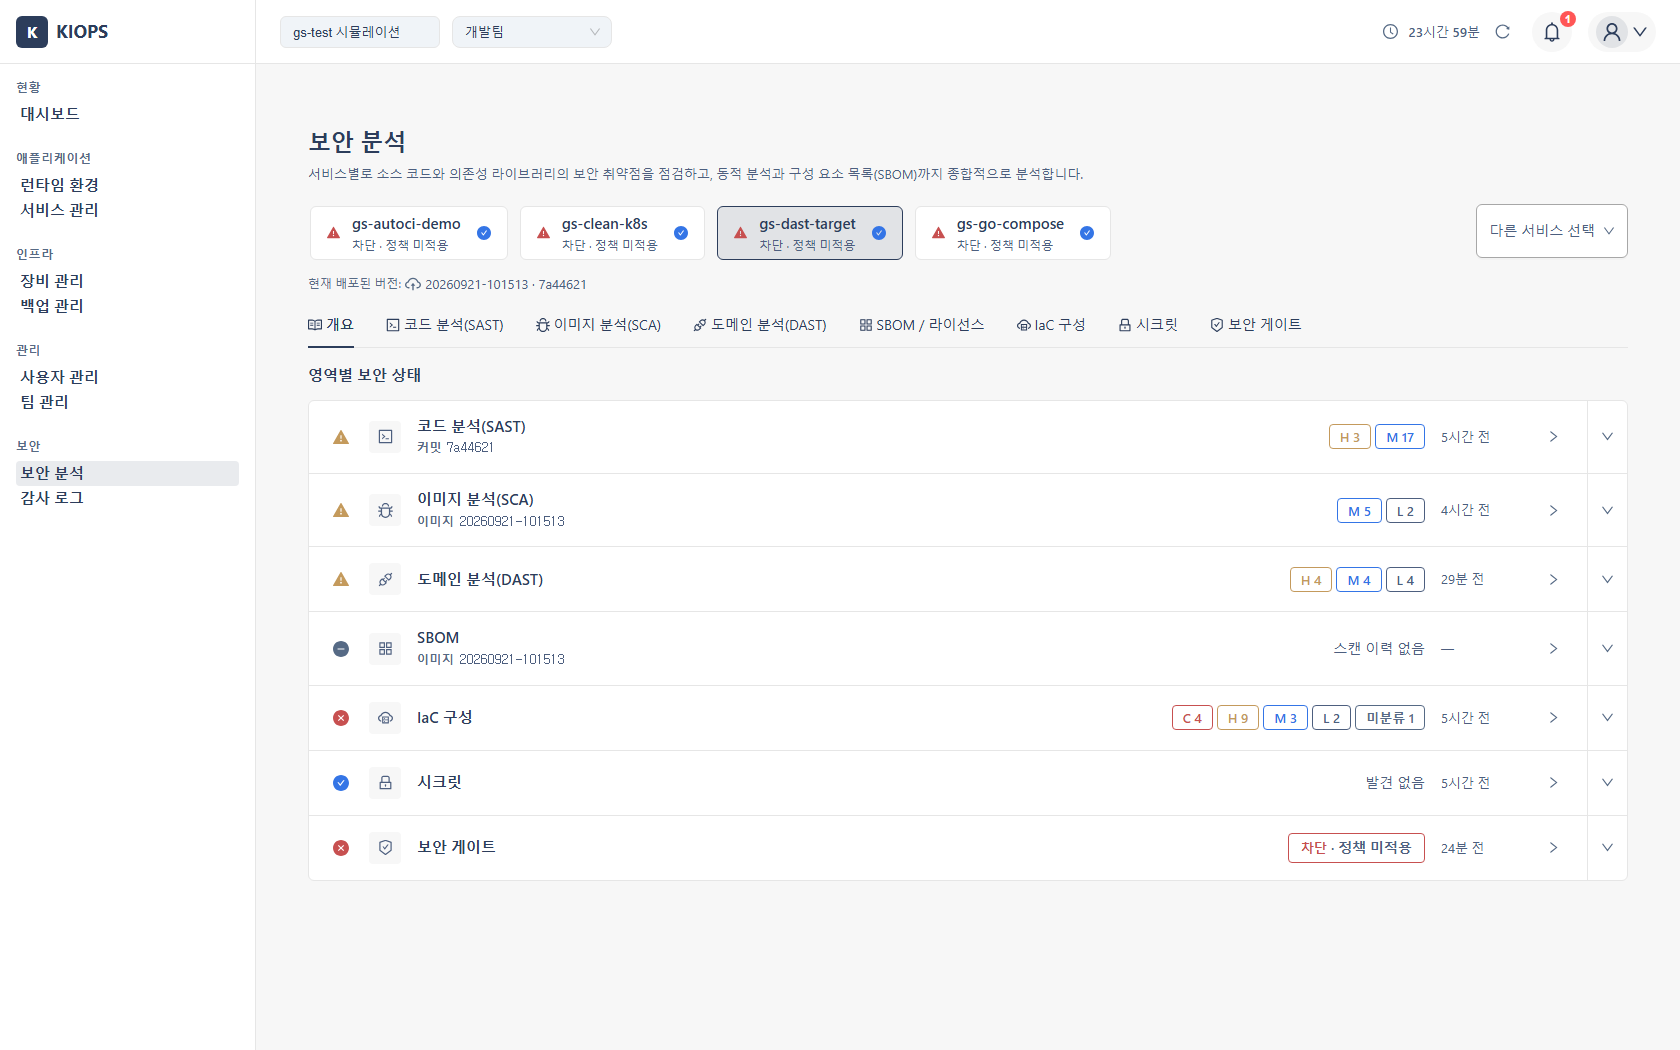1680x1050 pixels.
Task: Click the 차단 · 정책 미적용 badge on 보안 게이트 row
Action: point(1356,848)
